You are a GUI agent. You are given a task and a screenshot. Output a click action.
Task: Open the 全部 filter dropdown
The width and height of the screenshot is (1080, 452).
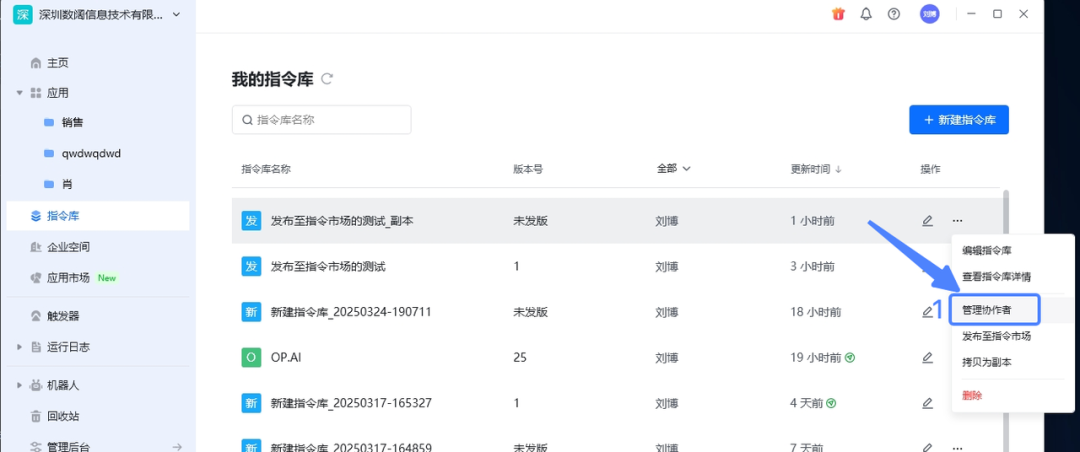[674, 168]
